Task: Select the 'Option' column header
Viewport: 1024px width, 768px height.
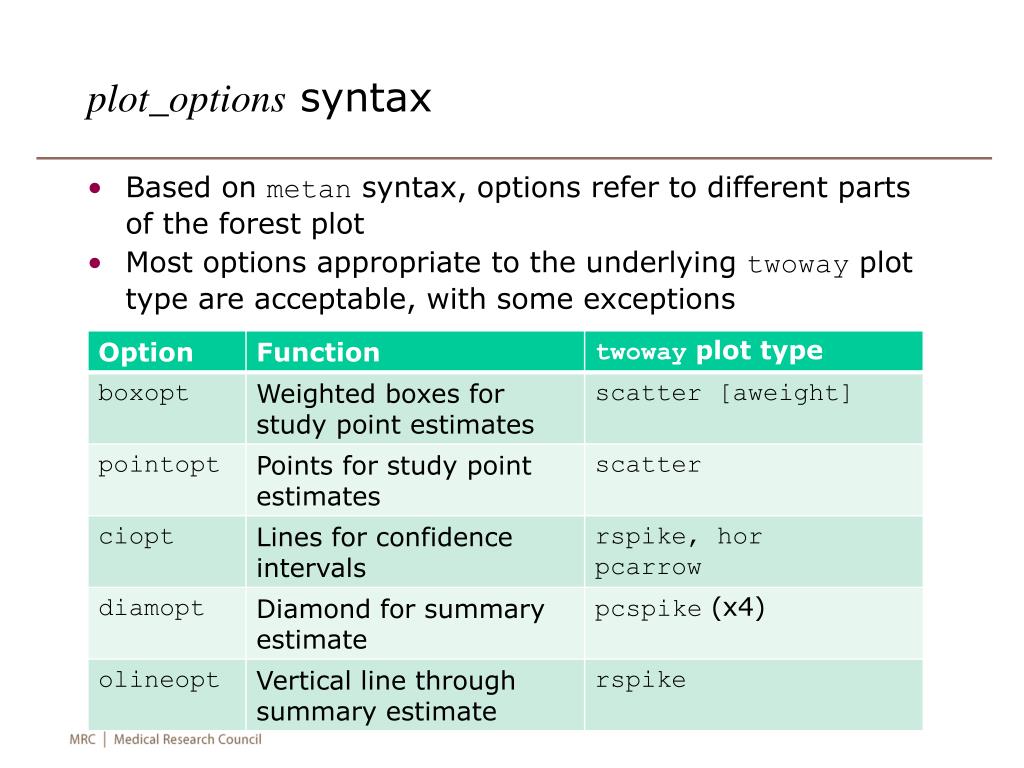Action: click(167, 351)
